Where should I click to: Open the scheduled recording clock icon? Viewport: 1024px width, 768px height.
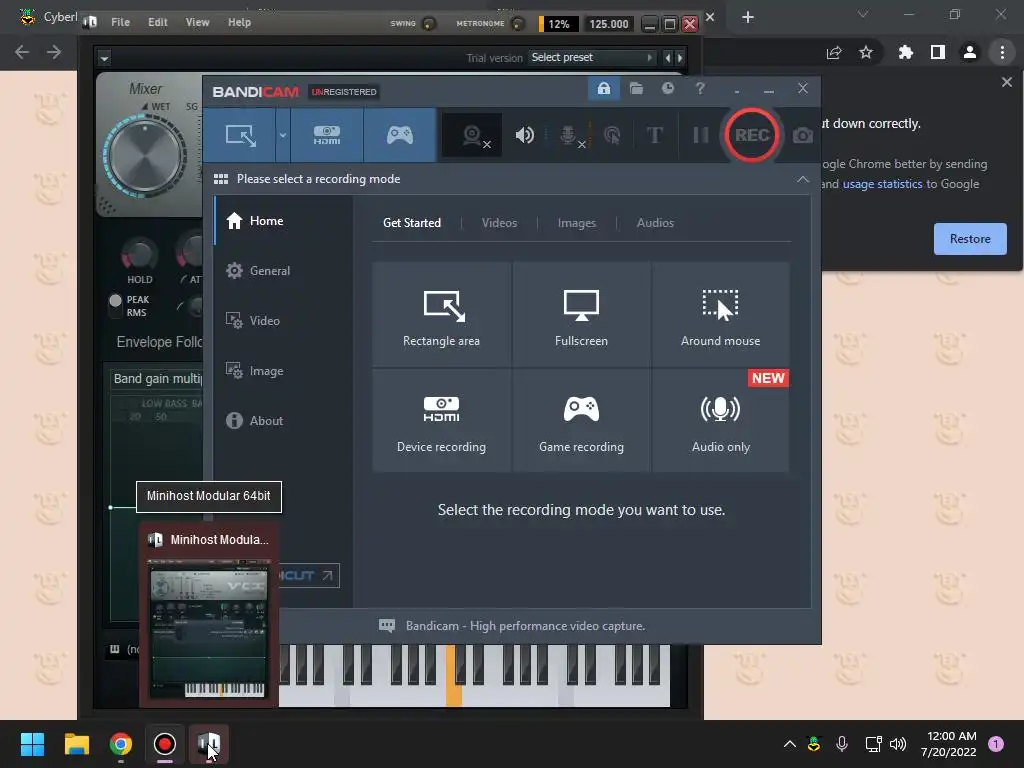[667, 88]
